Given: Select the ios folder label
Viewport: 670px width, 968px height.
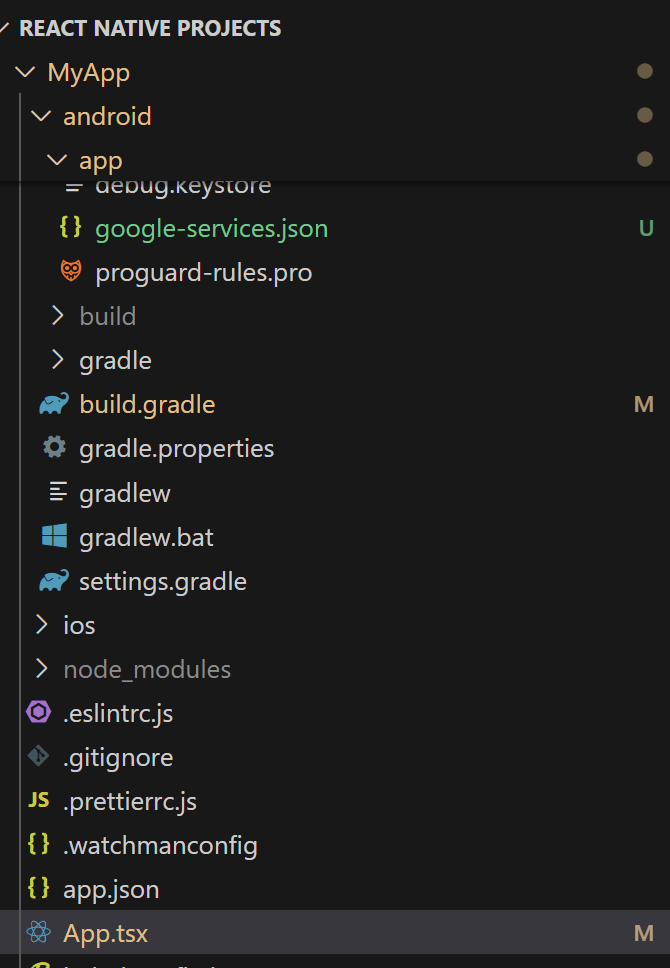Looking at the screenshot, I should pos(79,625).
